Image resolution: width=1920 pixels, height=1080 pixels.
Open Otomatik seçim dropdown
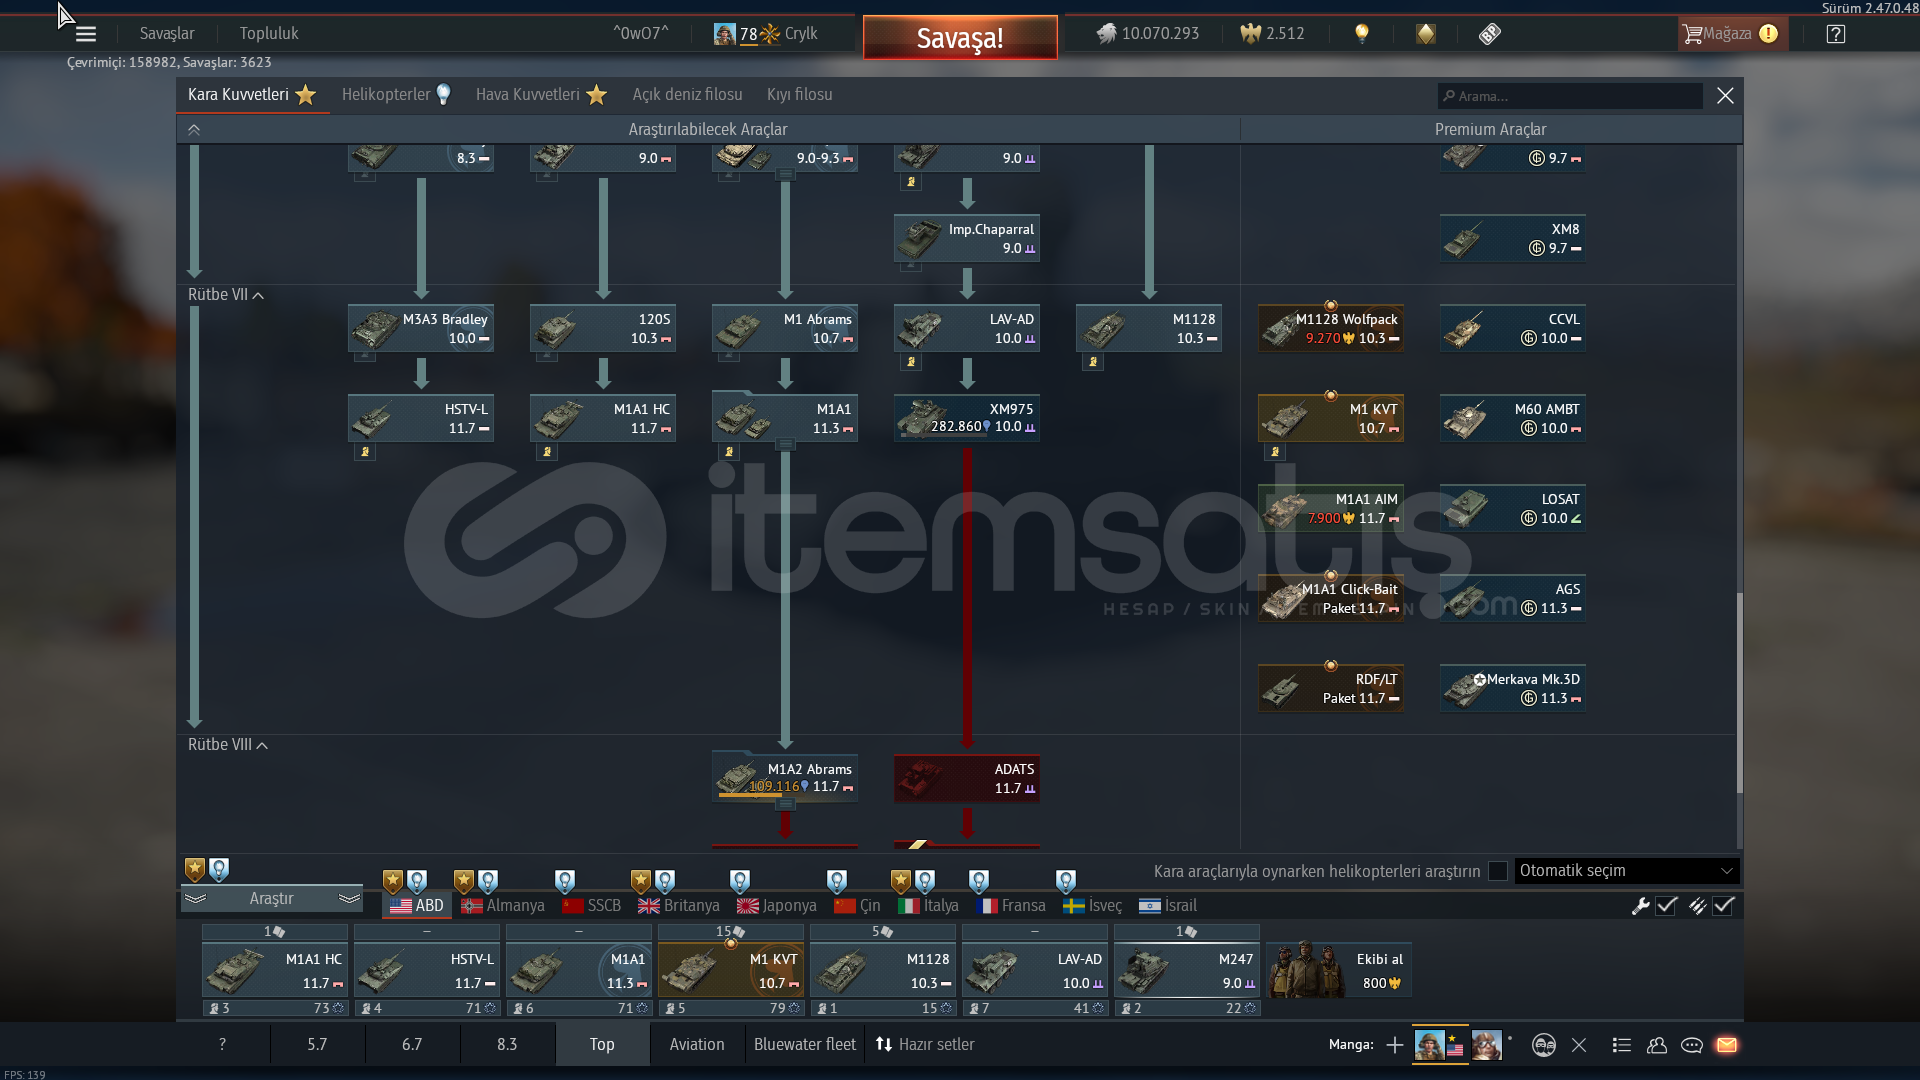point(1627,871)
